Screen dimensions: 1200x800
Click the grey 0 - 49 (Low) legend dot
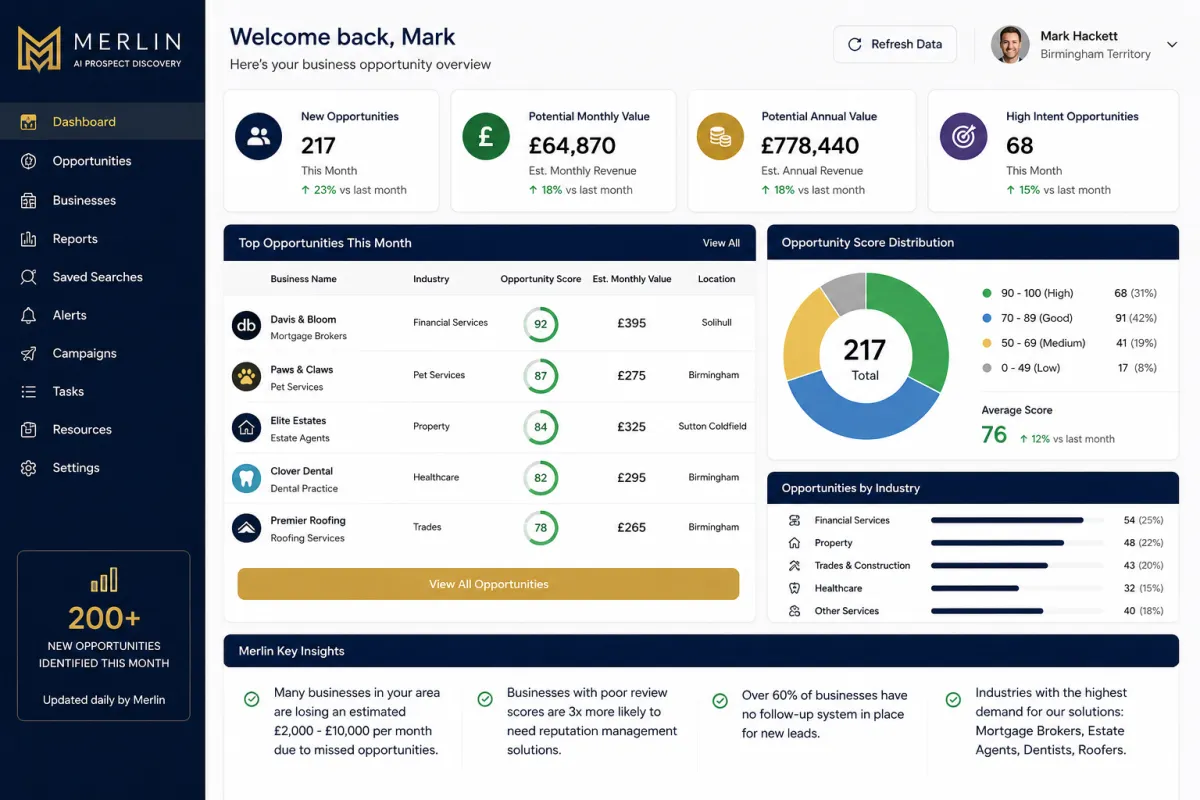click(987, 368)
